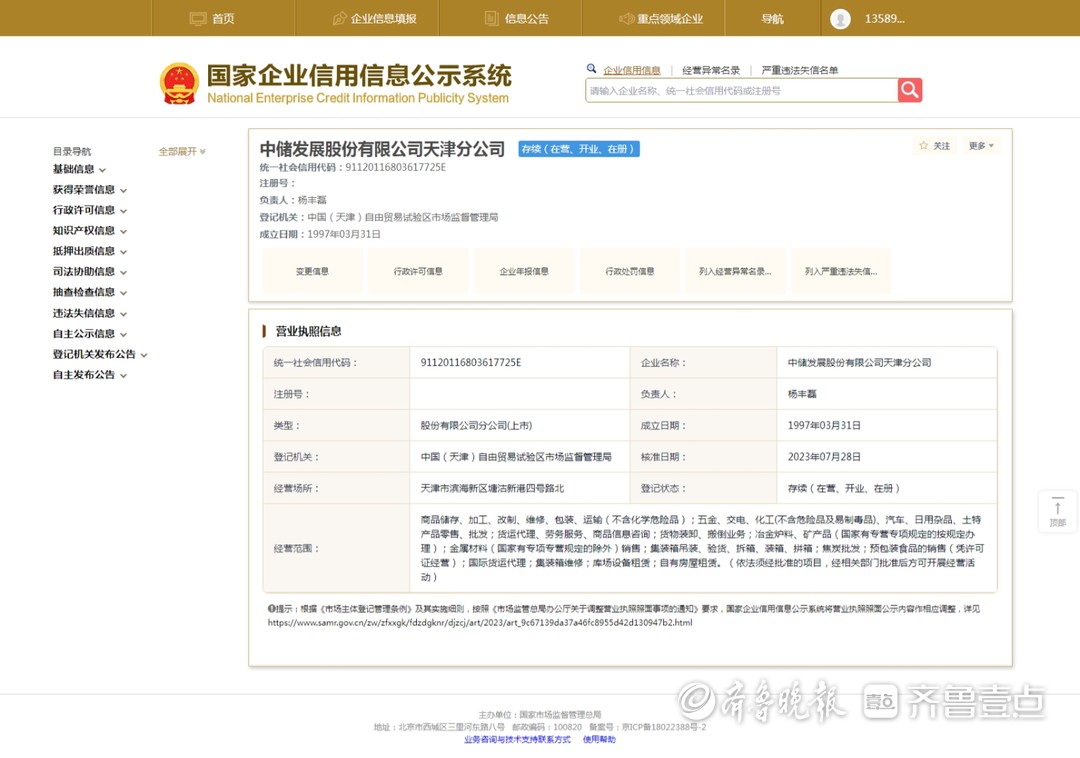Click business address 天津市滨海新区塘沽新港四号路北
The image size is (1080, 758).
coord(492,488)
